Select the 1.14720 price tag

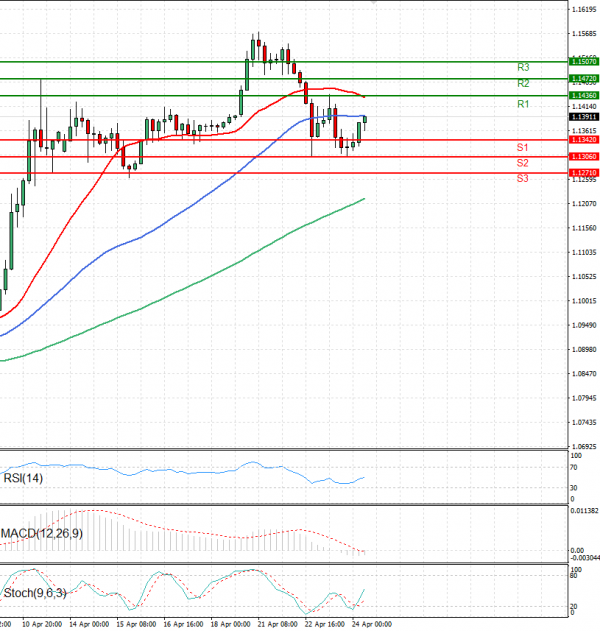pos(584,78)
